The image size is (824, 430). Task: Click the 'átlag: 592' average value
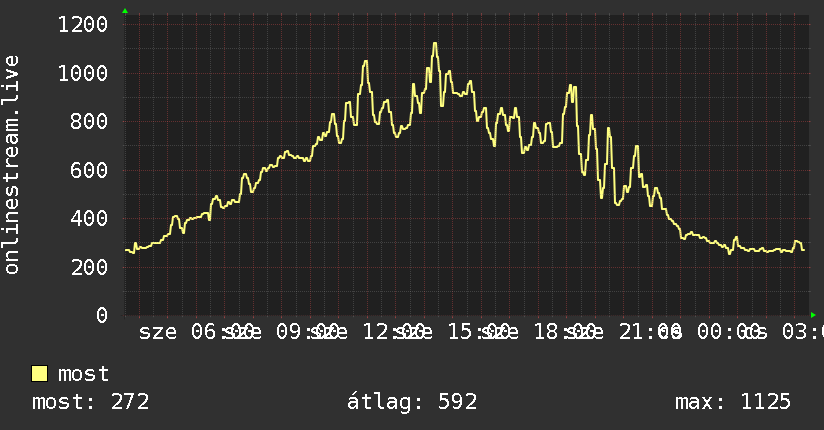[x=411, y=402]
